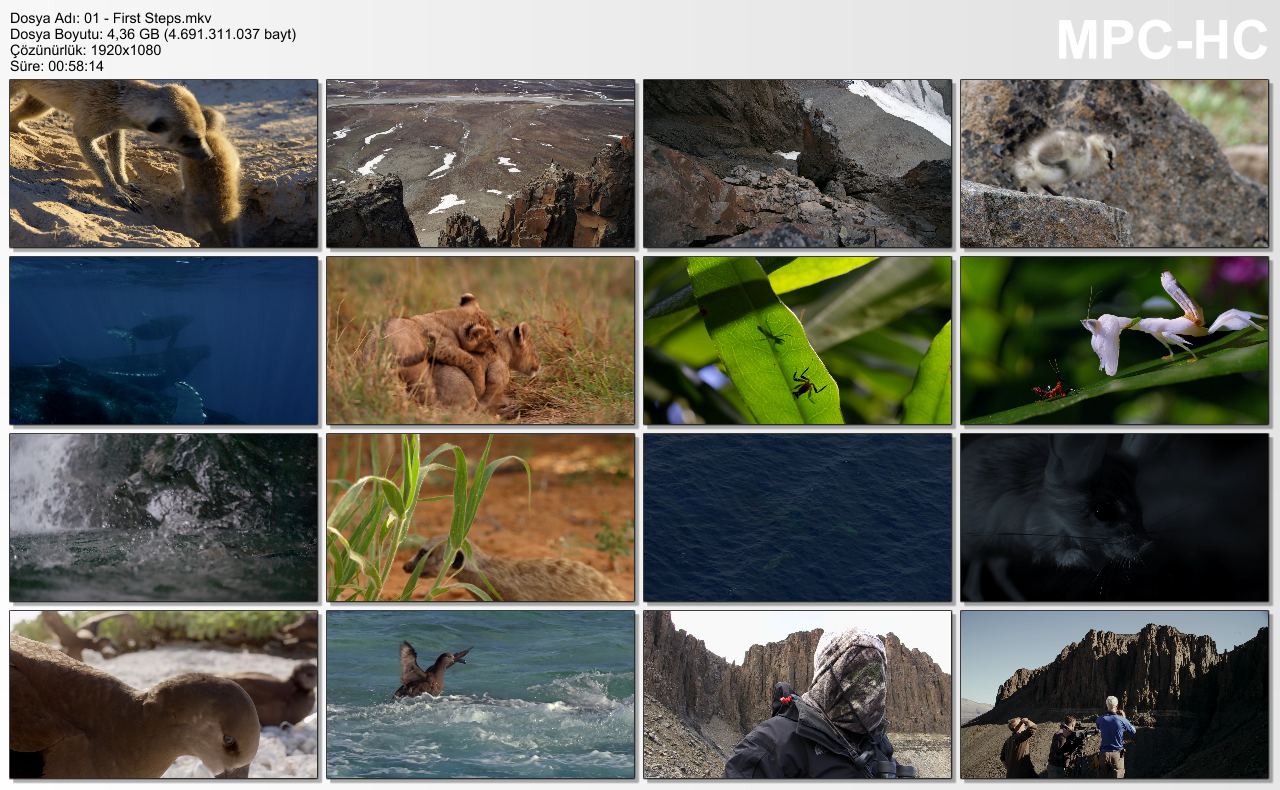This screenshot has height=790, width=1280.
Task: Select the aerial snowy valley thumbnail
Action: coord(480,163)
